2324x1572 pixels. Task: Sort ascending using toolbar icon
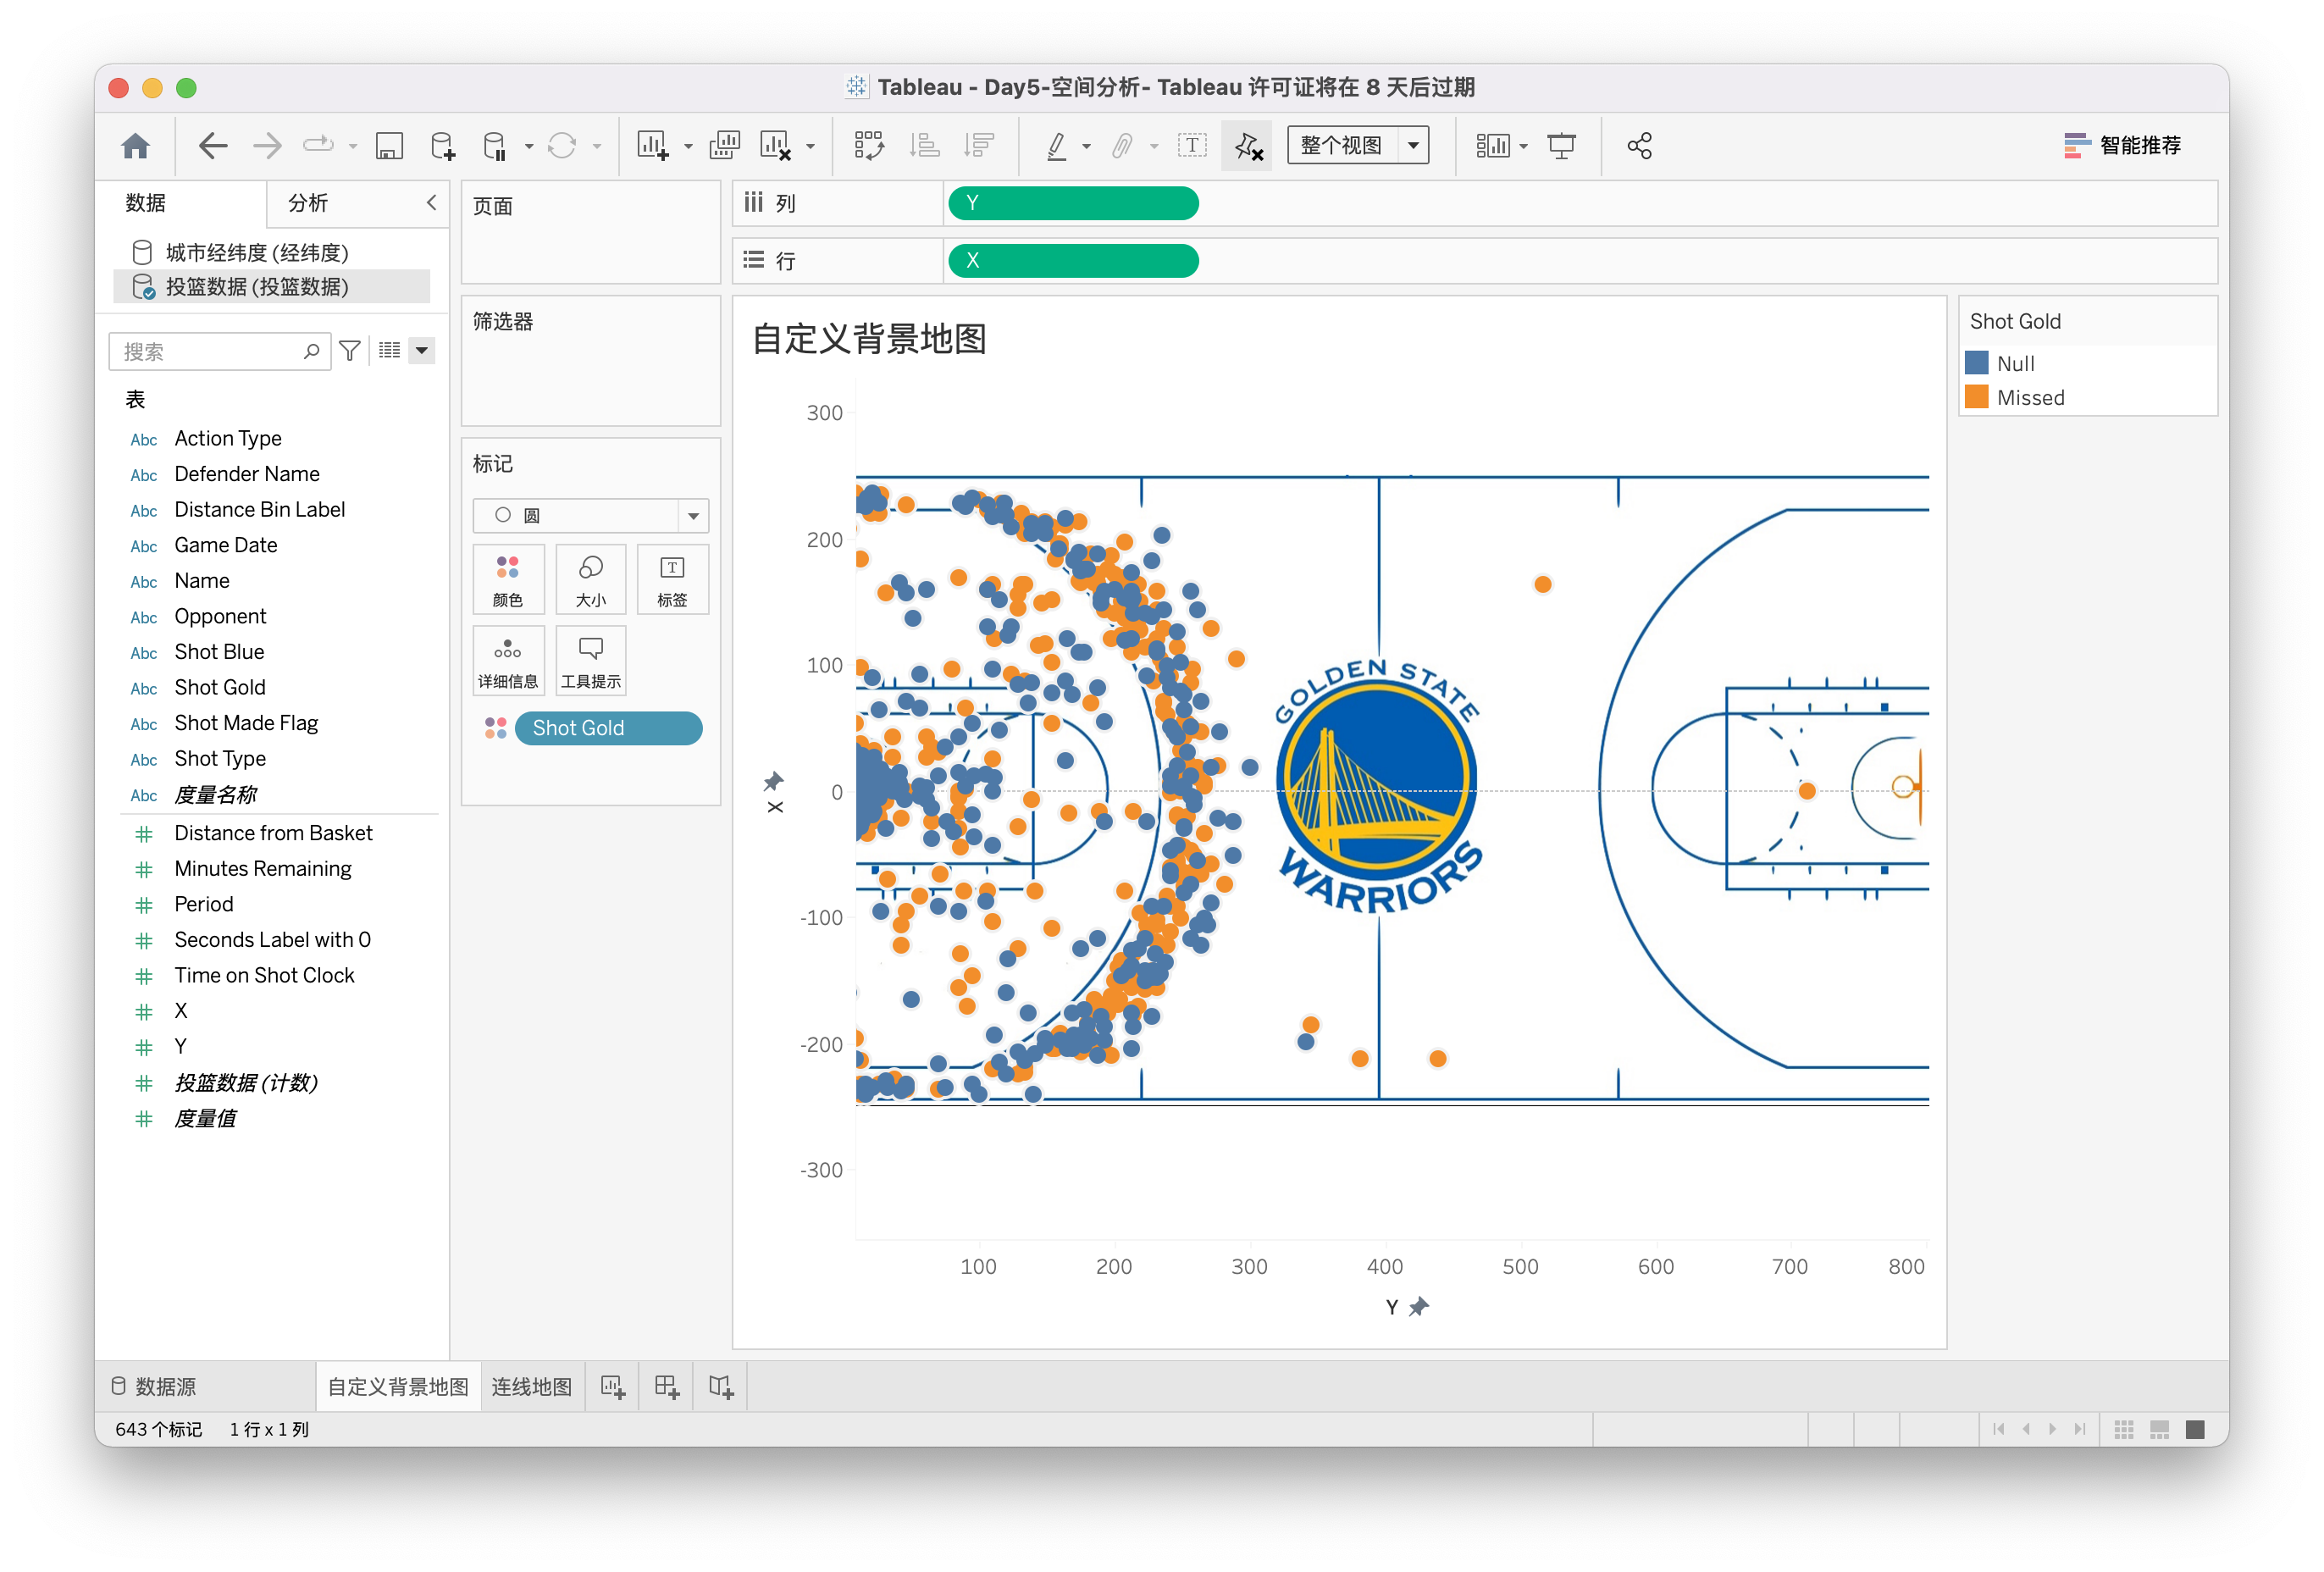[924, 146]
